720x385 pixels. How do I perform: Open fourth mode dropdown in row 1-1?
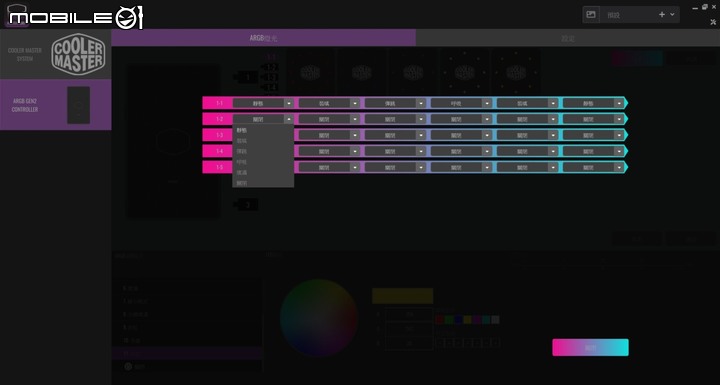(x=461, y=103)
